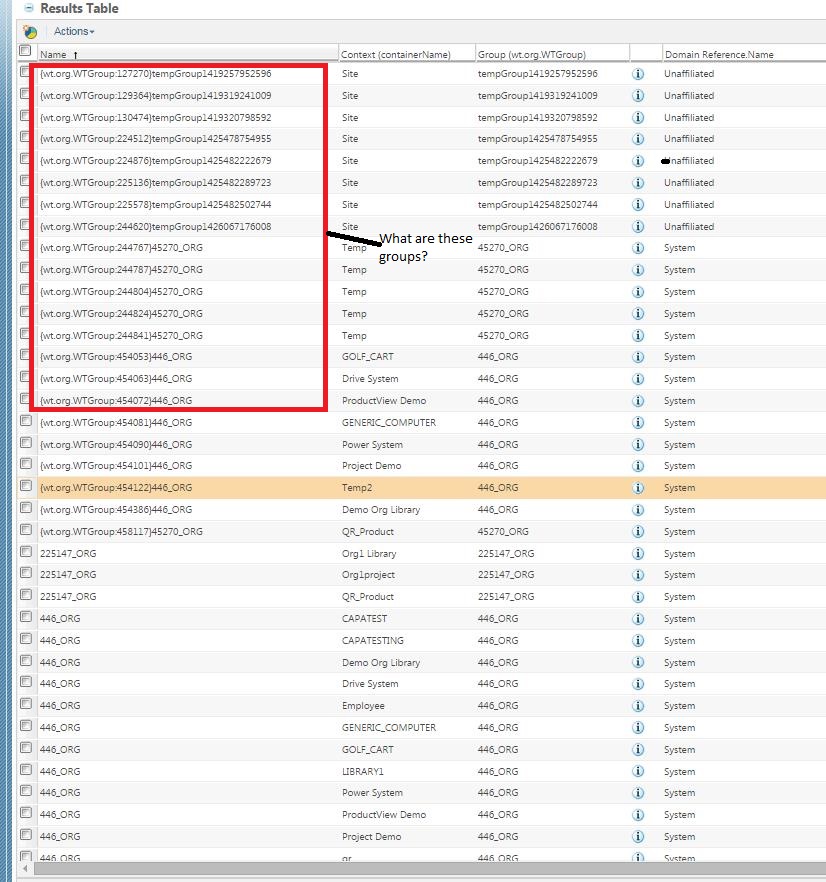Image resolution: width=826 pixels, height=882 pixels.
Task: Open info icon for tempGroup1426067176008
Action: pos(638,227)
